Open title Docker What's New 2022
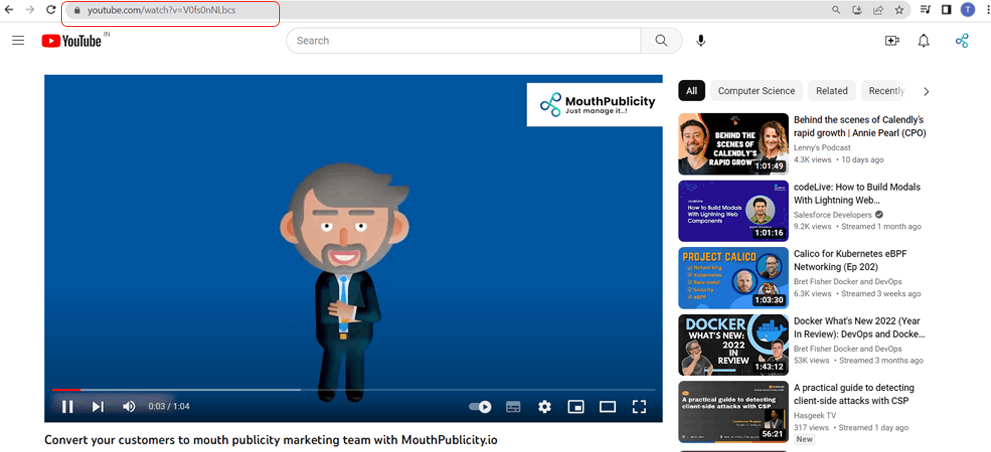 coord(859,327)
